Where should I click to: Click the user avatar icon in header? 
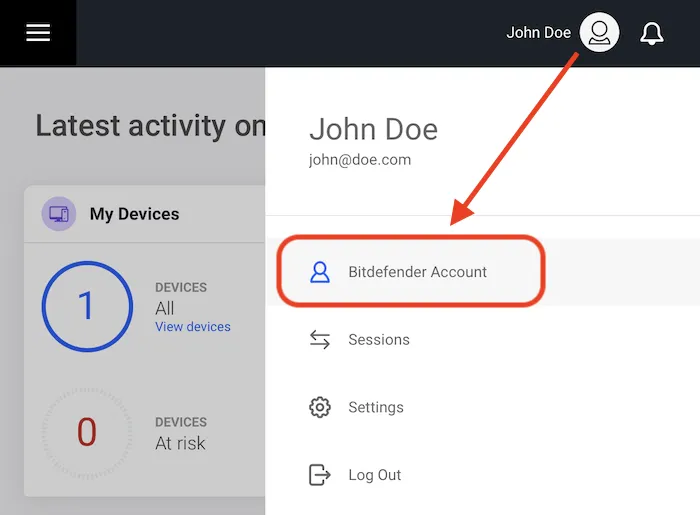tap(599, 32)
